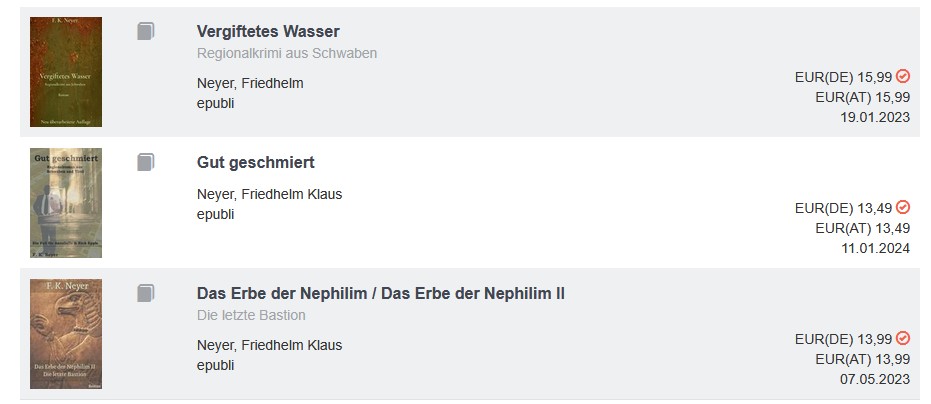
Task: Click the subtitle Die letzte Bastion
Action: click(x=251, y=315)
